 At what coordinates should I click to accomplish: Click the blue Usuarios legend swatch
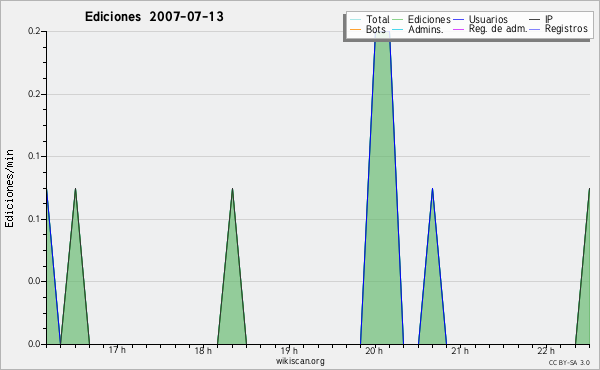coord(458,20)
